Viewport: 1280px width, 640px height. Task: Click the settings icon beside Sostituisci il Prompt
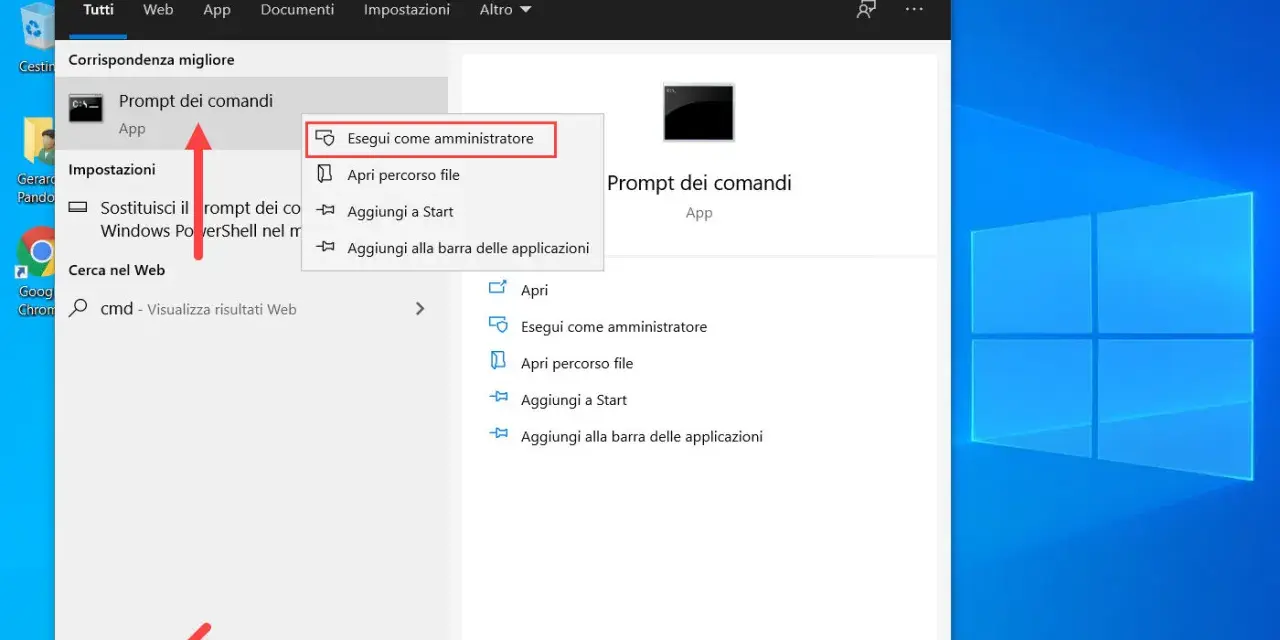(x=78, y=207)
